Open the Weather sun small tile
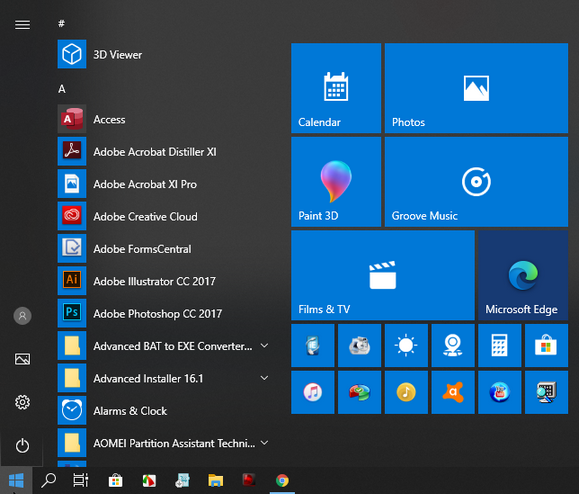579x494 pixels. tap(406, 345)
